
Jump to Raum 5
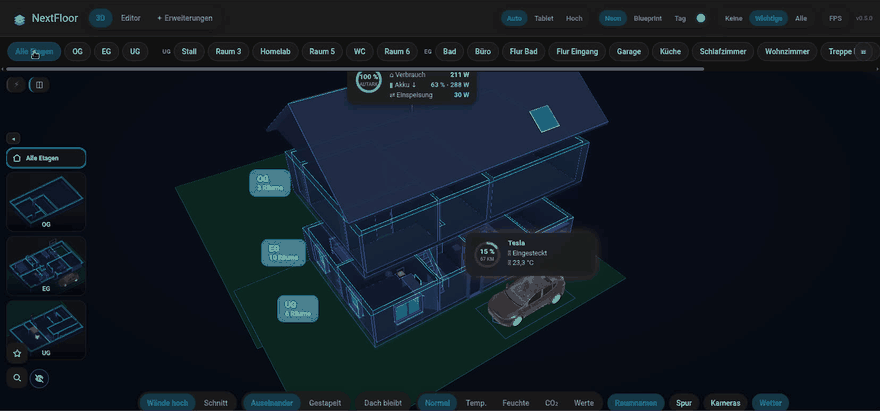pos(322,52)
